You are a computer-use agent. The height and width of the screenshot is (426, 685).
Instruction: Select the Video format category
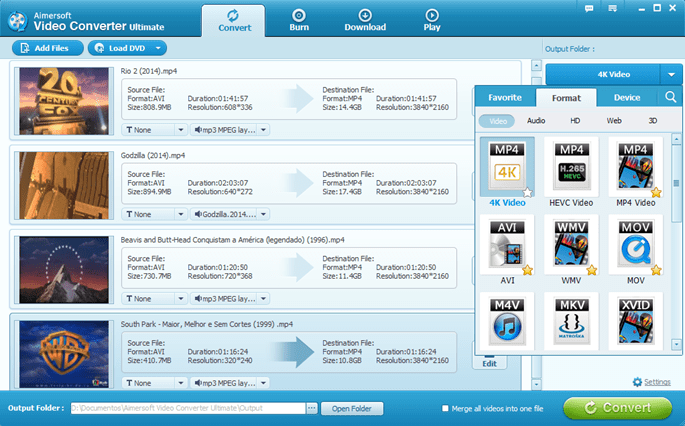(x=498, y=121)
